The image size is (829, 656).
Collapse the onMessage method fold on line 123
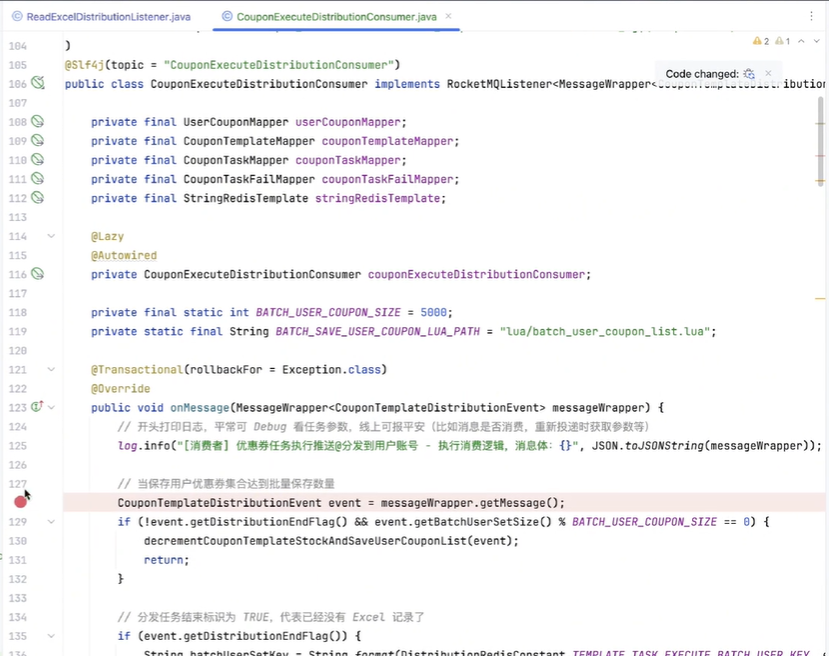click(x=51, y=407)
